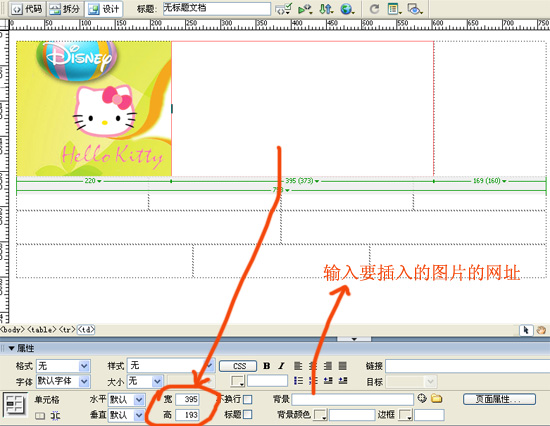Open the 大小 size dropdown
The width and height of the screenshot is (550, 426).
[145, 381]
